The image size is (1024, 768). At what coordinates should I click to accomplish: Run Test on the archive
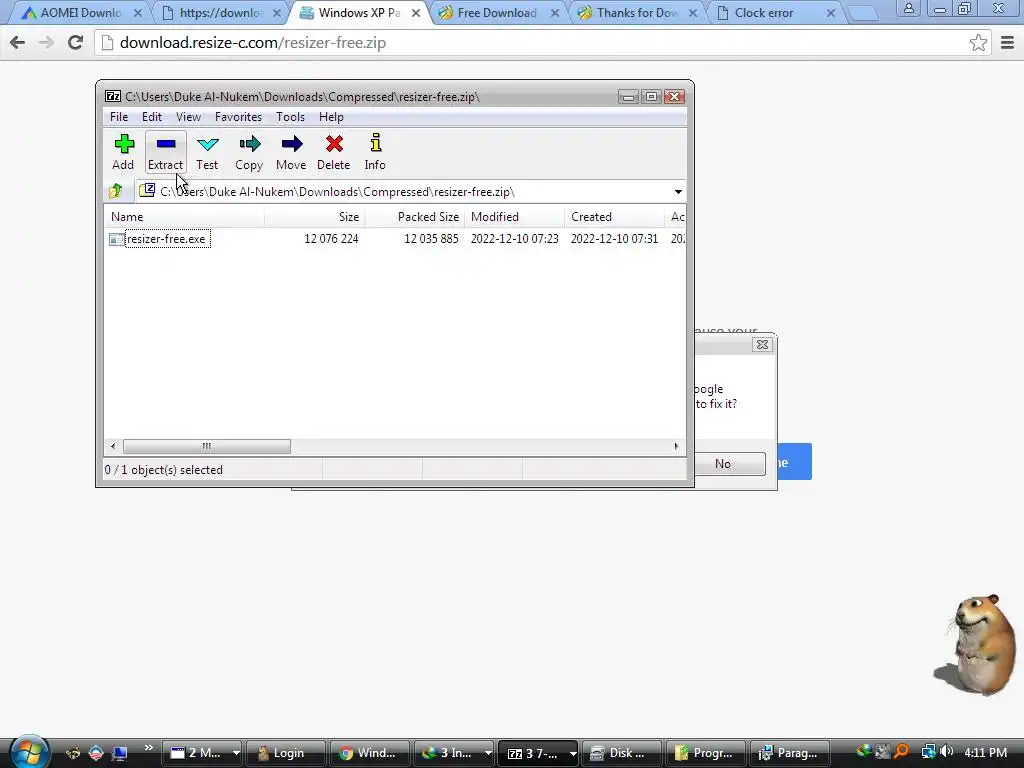pos(207,152)
